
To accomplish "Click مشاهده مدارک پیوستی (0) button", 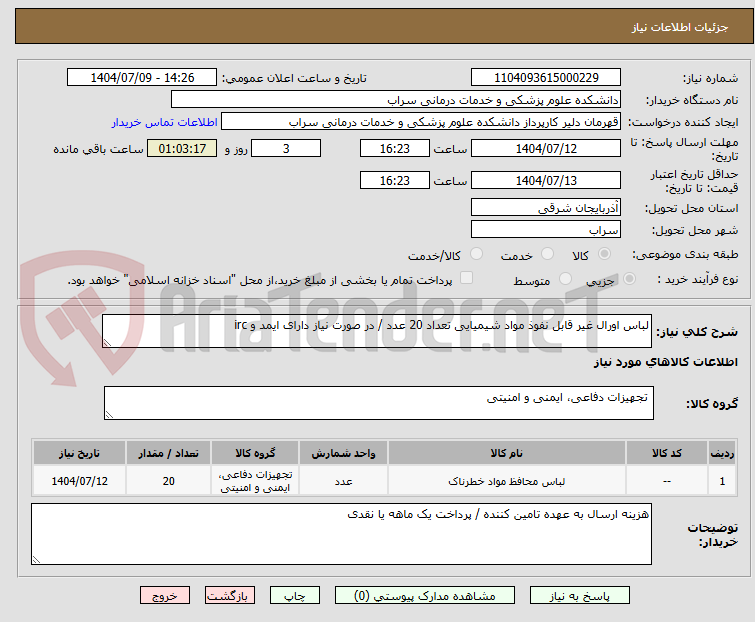I will click(x=425, y=596).
